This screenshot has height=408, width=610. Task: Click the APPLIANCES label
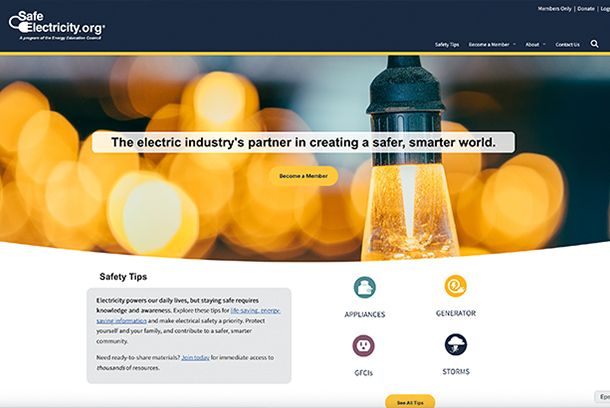coord(365,314)
